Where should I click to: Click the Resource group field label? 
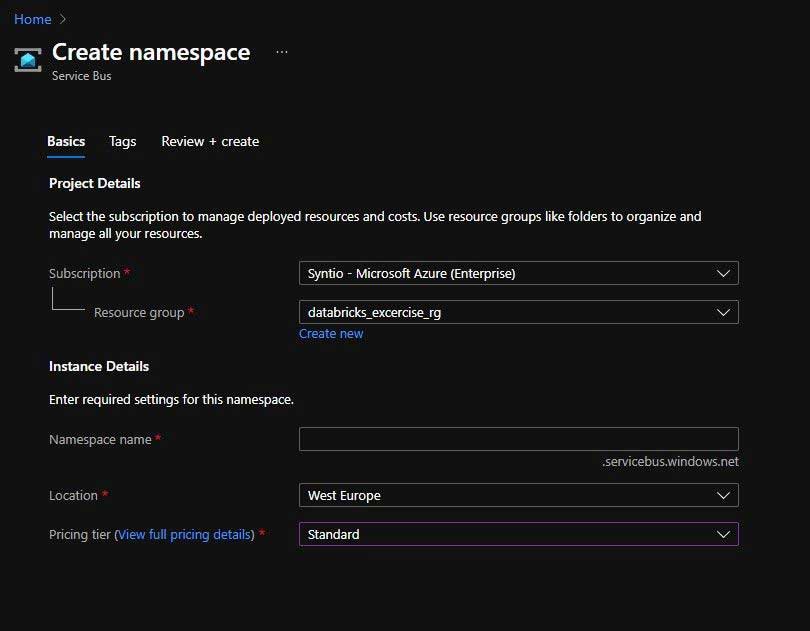pos(139,313)
